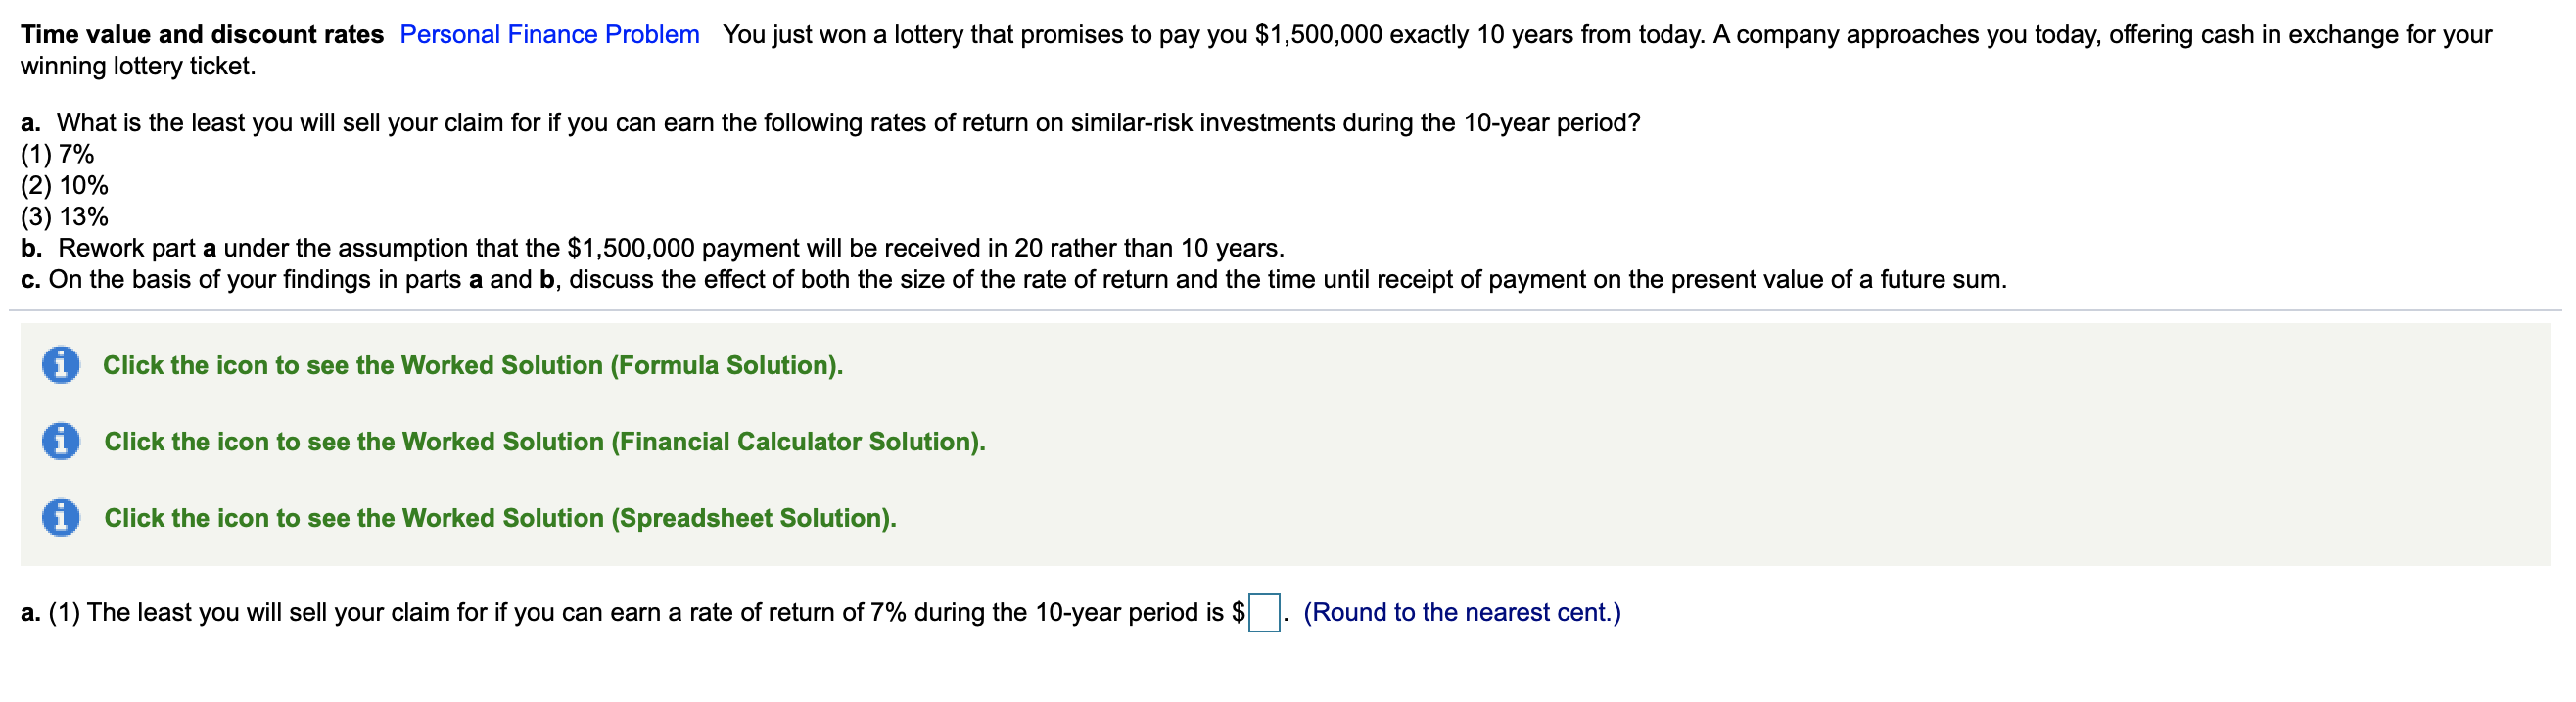
Task: Click the blue info circle beside Formula Solution
Action: 63,366
